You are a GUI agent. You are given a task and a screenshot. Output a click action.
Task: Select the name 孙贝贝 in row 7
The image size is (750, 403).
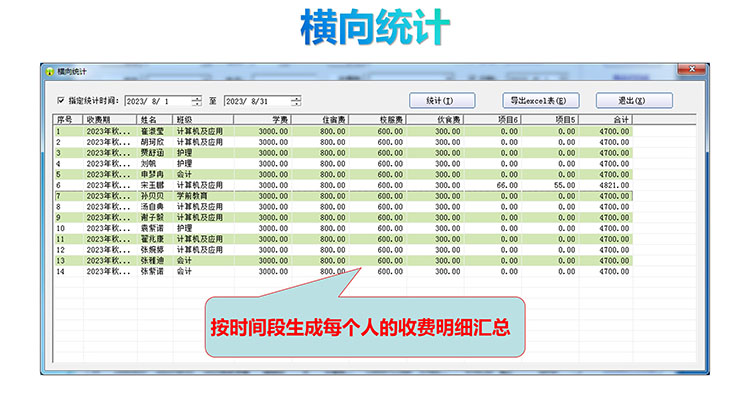(x=152, y=196)
